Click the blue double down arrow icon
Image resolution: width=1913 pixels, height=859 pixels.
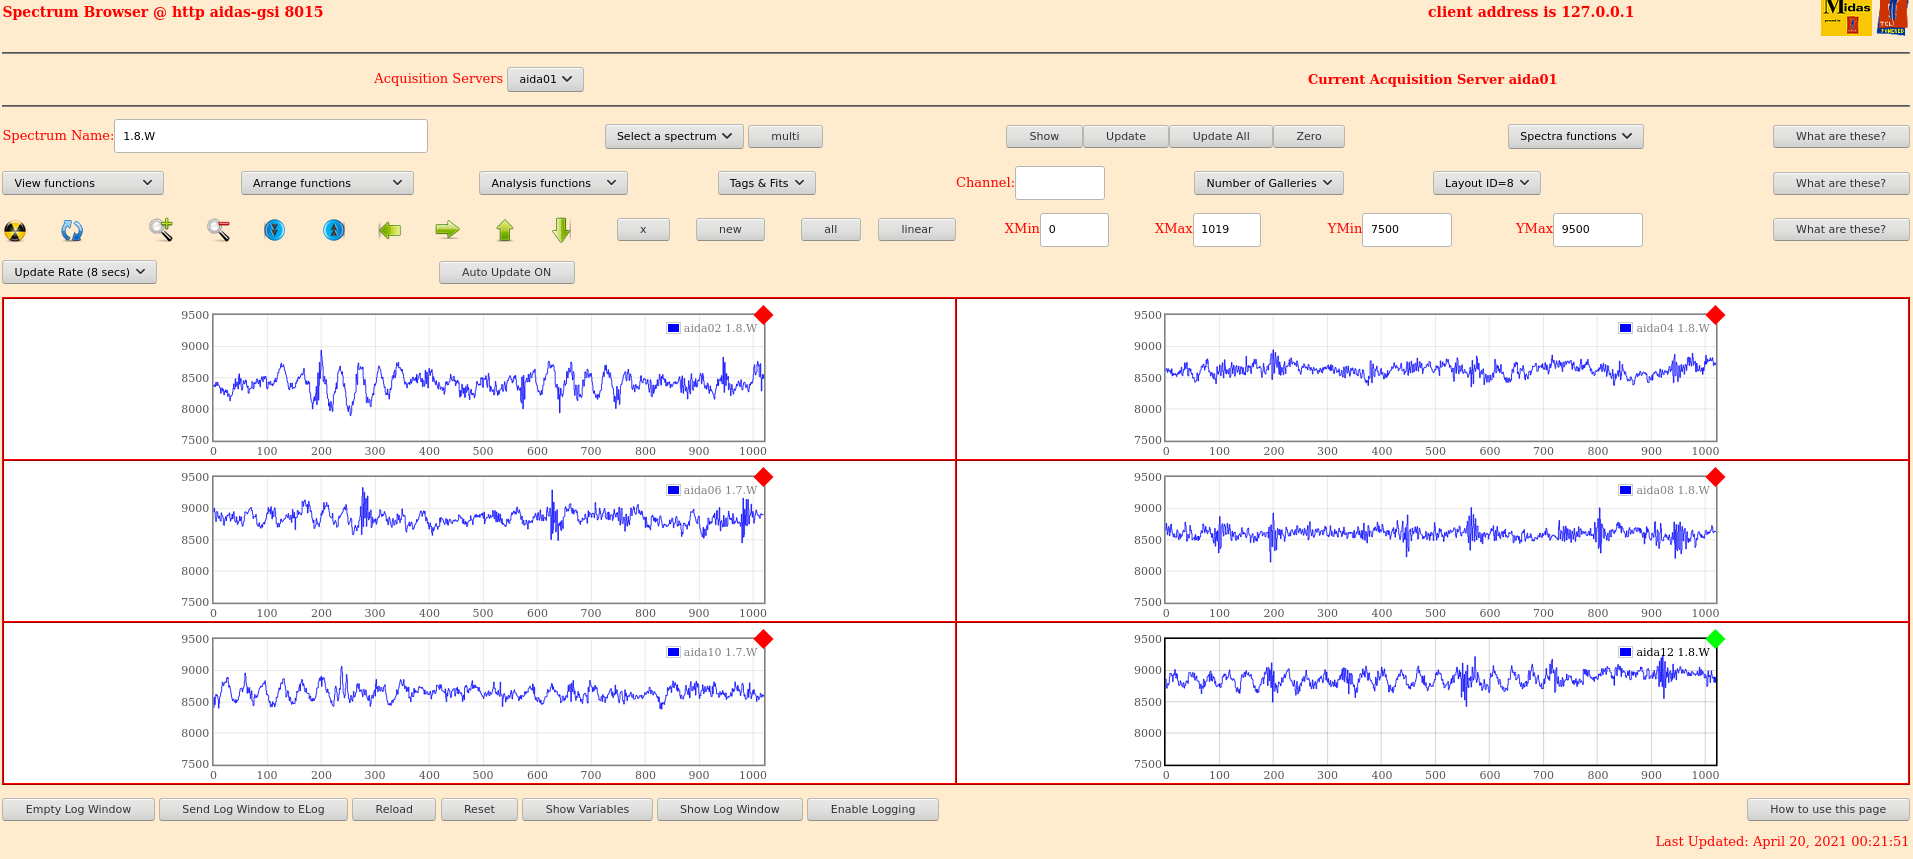click(275, 230)
